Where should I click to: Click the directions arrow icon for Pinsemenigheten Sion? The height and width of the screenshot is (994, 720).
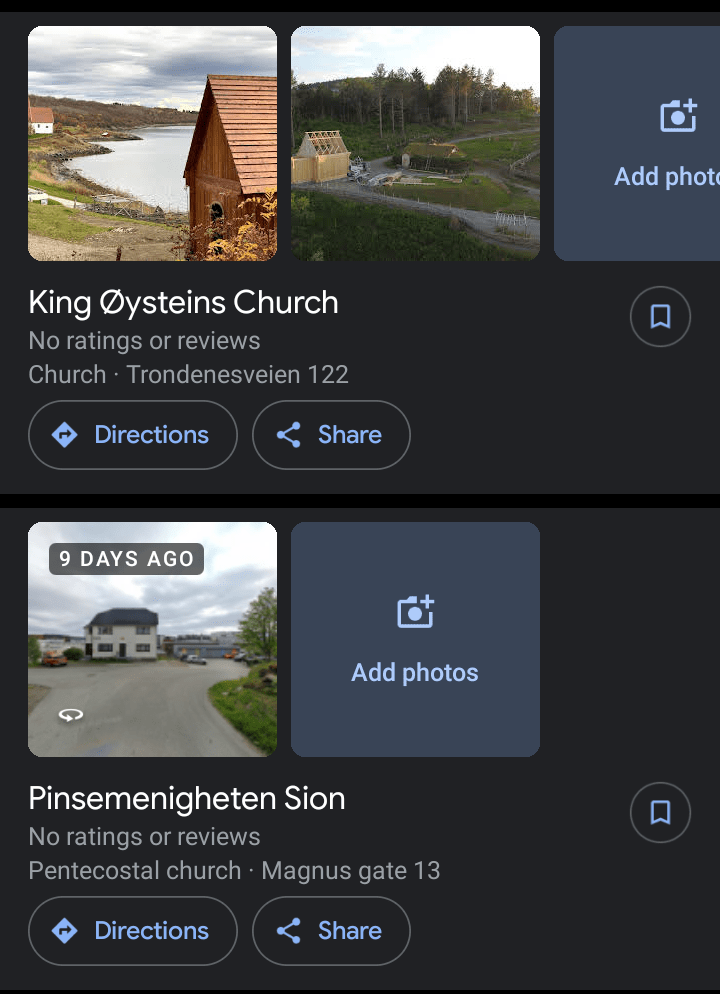coord(65,931)
